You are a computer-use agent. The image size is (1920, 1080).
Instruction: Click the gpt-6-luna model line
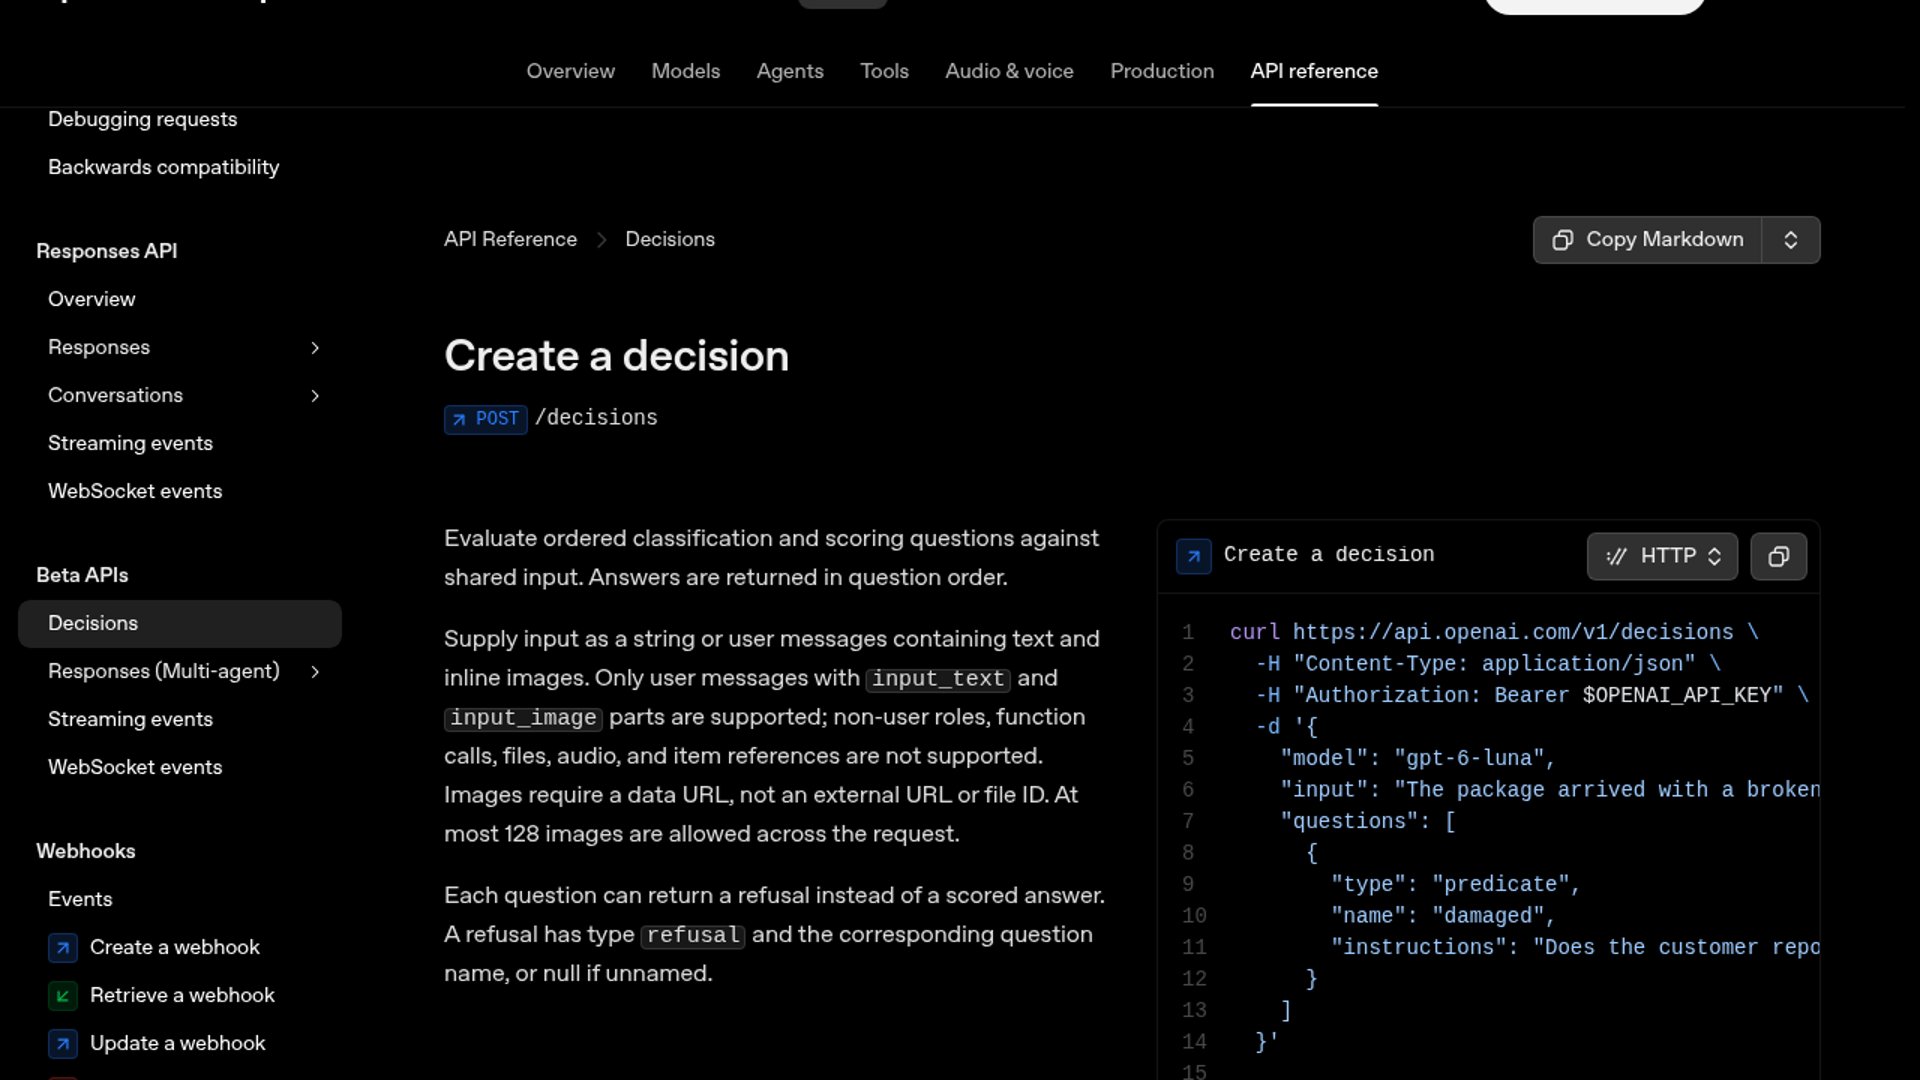pos(1418,758)
